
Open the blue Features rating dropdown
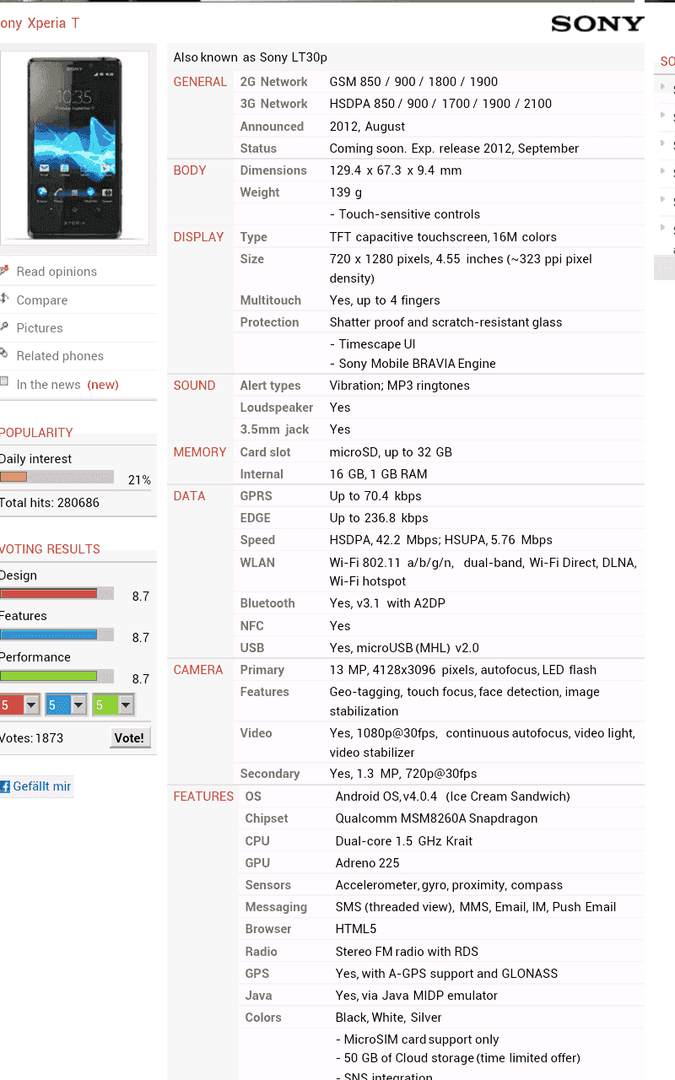(x=66, y=705)
